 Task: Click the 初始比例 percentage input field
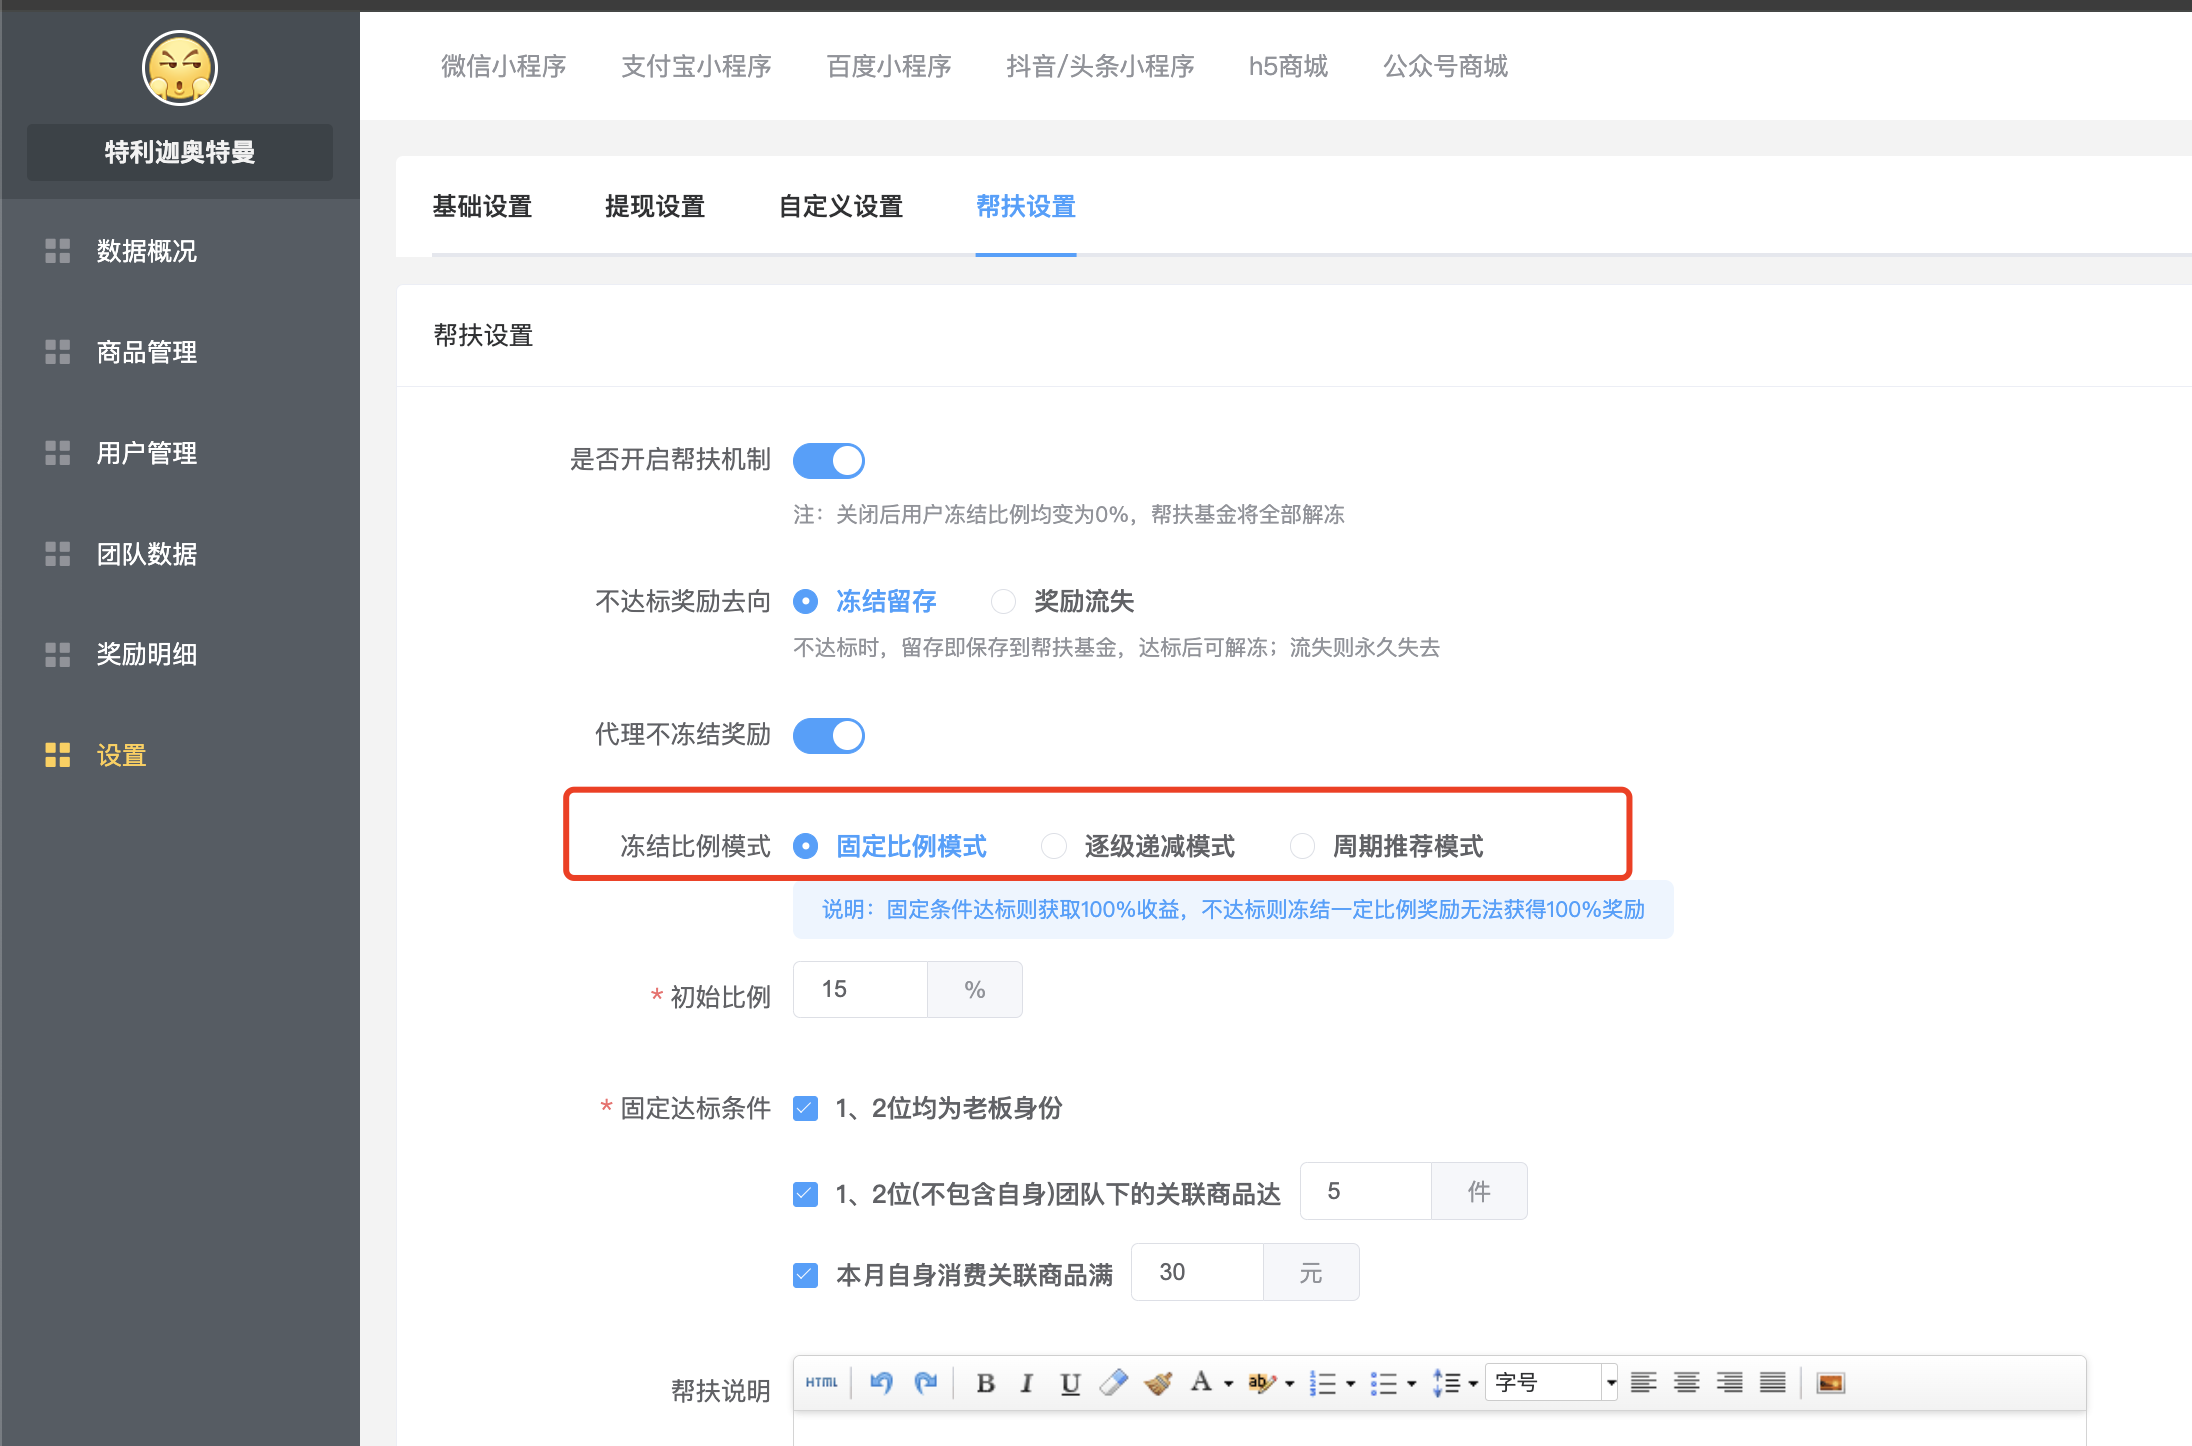click(x=861, y=990)
